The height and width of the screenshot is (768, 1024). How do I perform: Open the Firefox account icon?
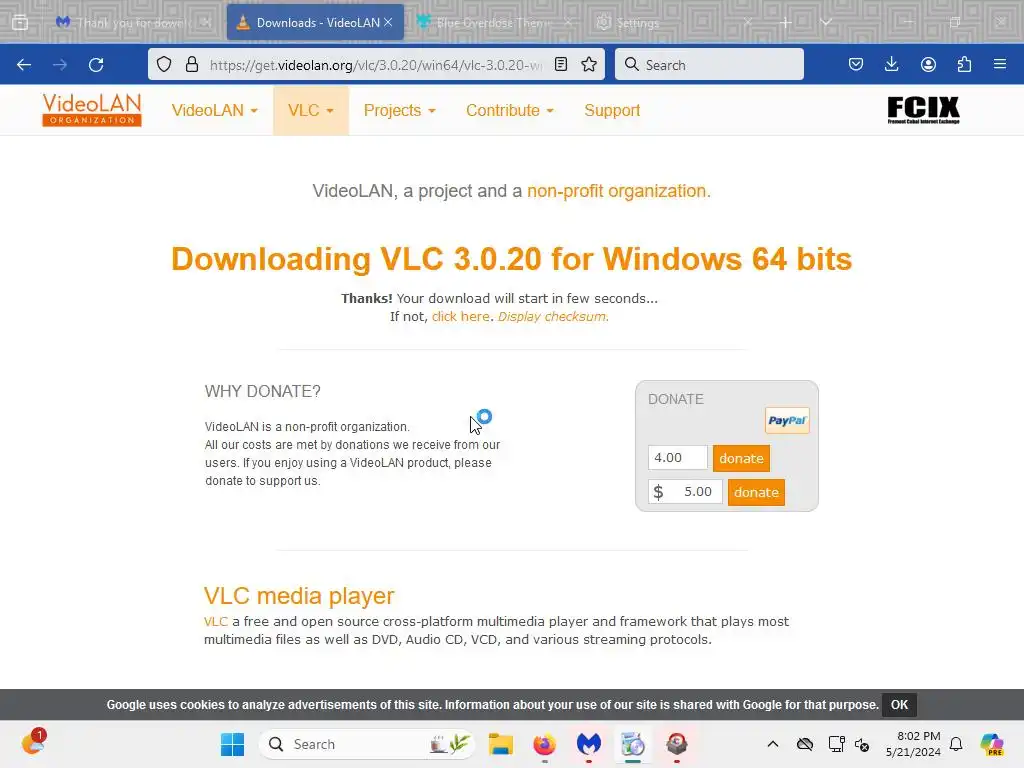tap(928, 64)
